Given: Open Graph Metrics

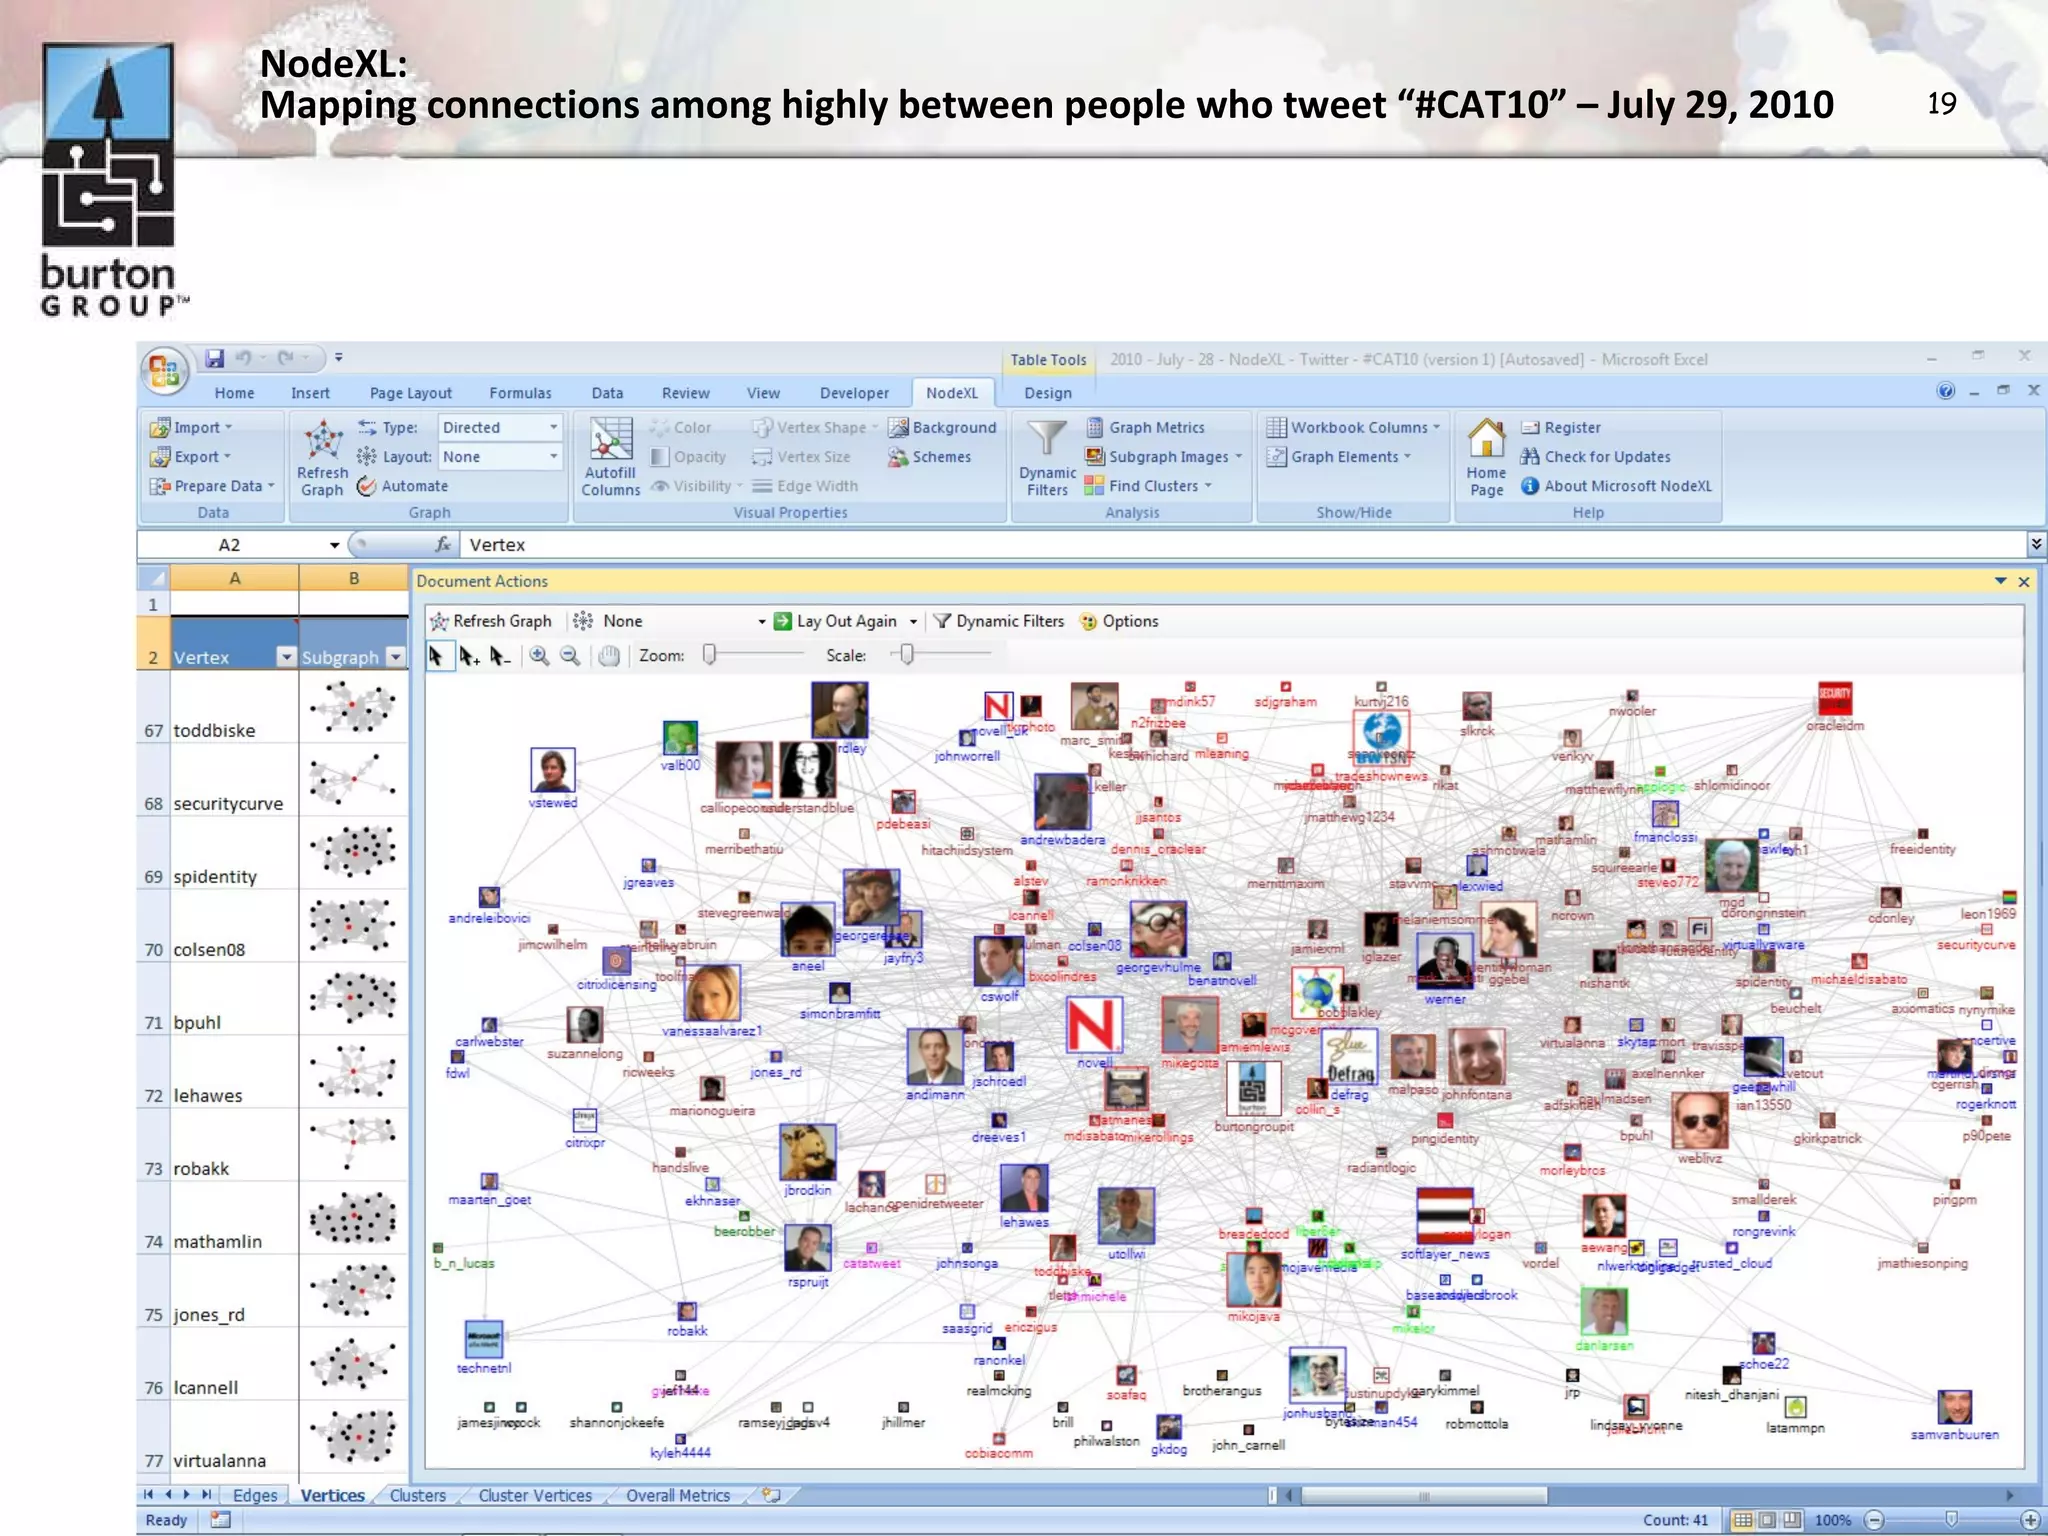Looking at the screenshot, I should (1146, 427).
